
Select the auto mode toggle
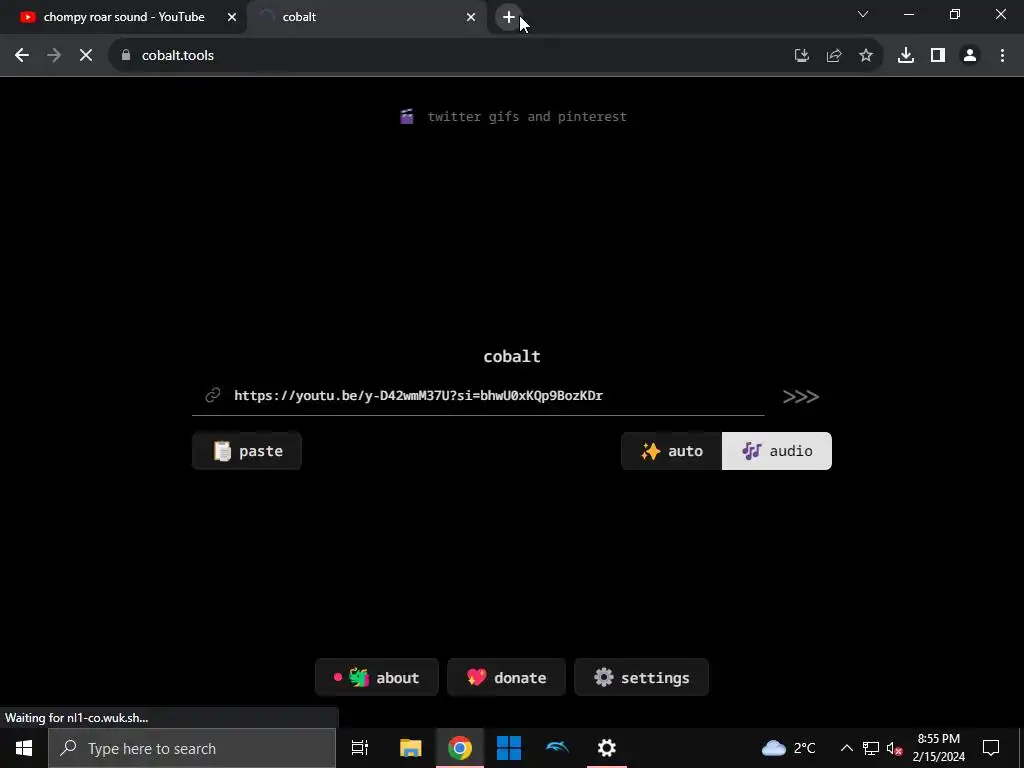[x=671, y=451]
